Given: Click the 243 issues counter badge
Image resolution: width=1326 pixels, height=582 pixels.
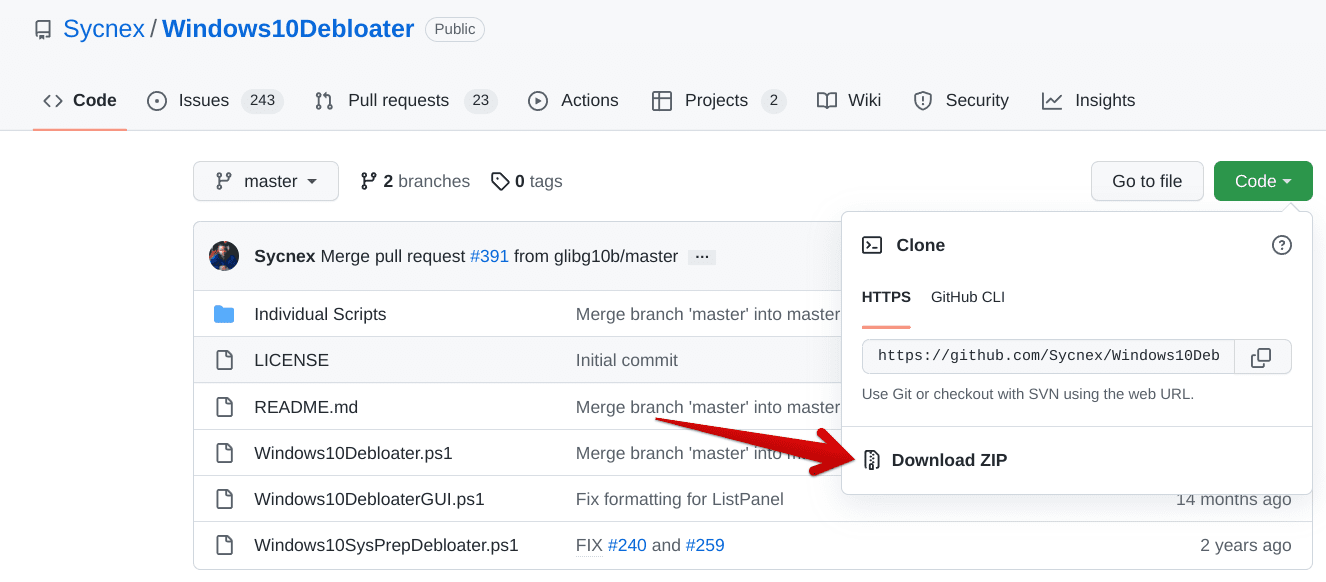Looking at the screenshot, I should point(263,101).
